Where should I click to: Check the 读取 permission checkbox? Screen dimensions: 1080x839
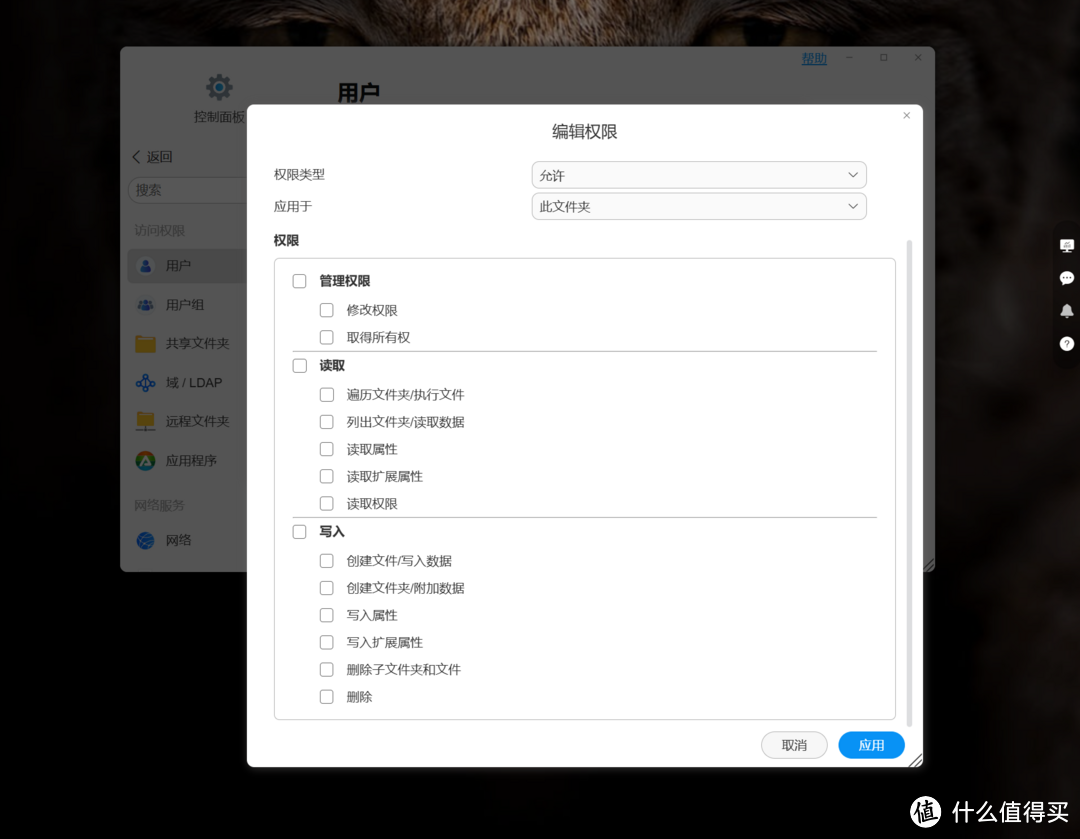[x=299, y=365]
